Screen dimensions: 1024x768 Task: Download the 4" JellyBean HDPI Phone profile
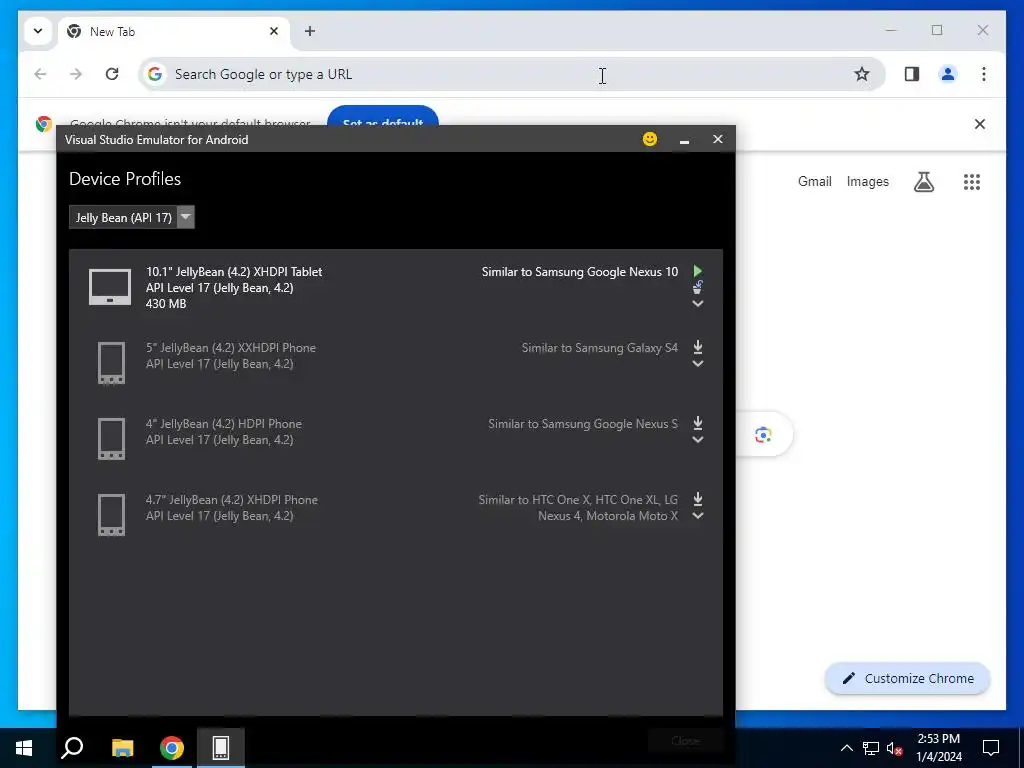697,423
